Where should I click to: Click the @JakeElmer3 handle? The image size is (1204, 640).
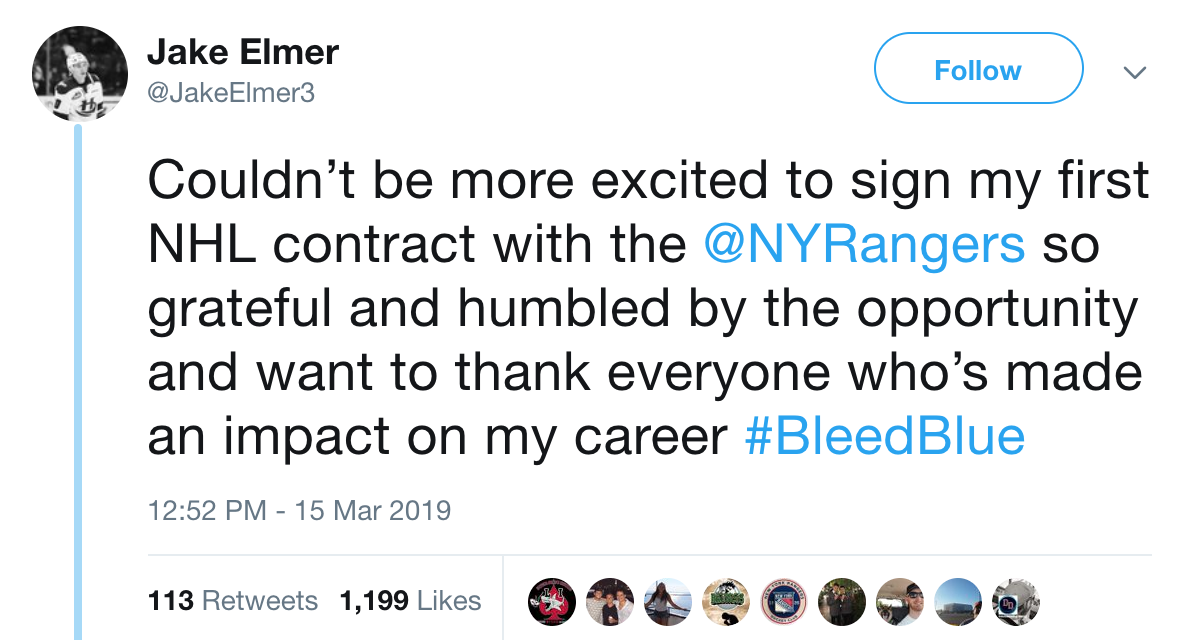tap(231, 93)
